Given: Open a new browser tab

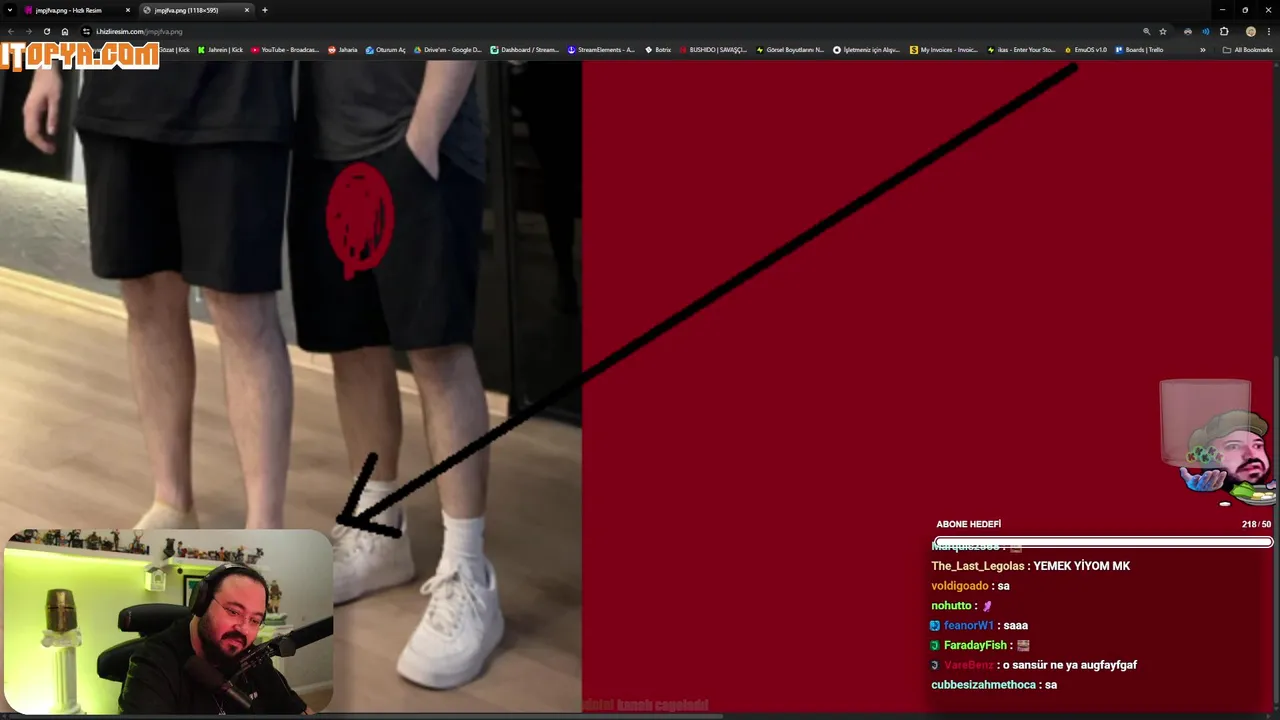Looking at the screenshot, I should 264,10.
